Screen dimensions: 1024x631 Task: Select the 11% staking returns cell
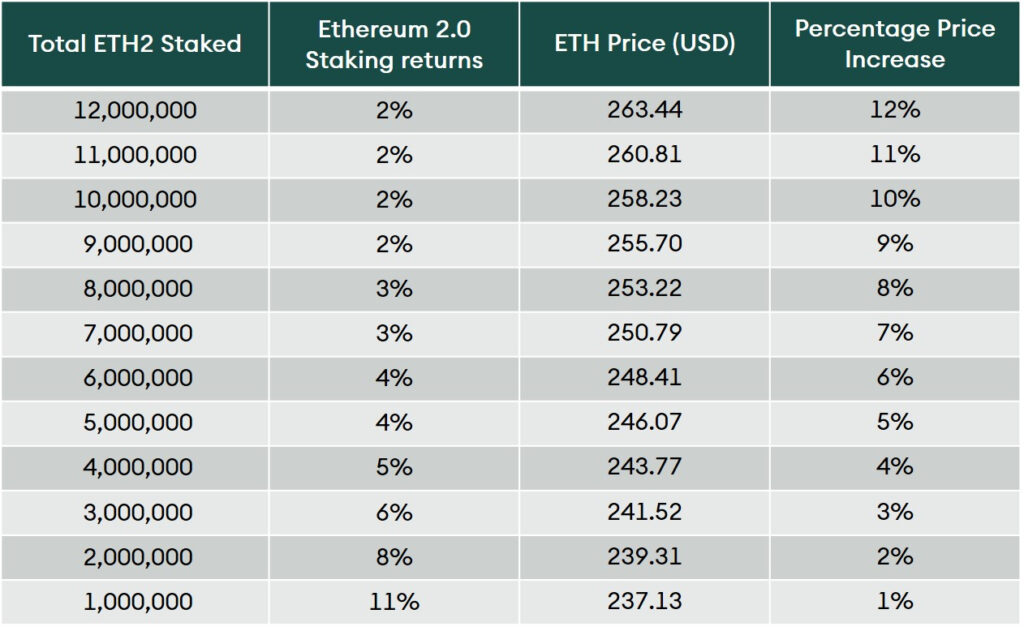394,601
